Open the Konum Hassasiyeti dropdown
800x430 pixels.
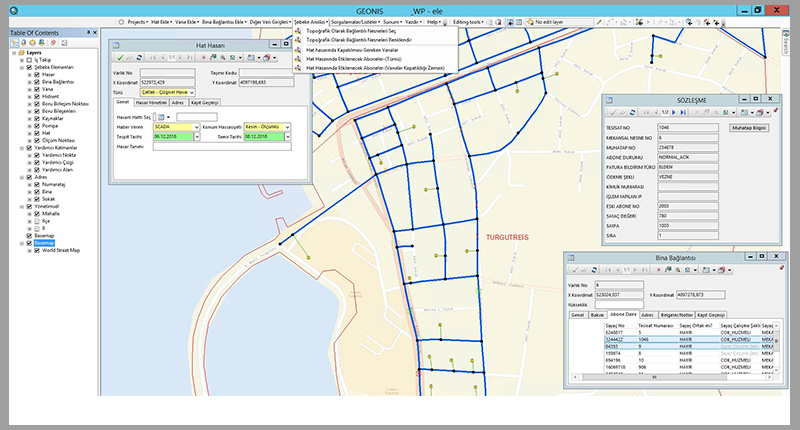[287, 127]
